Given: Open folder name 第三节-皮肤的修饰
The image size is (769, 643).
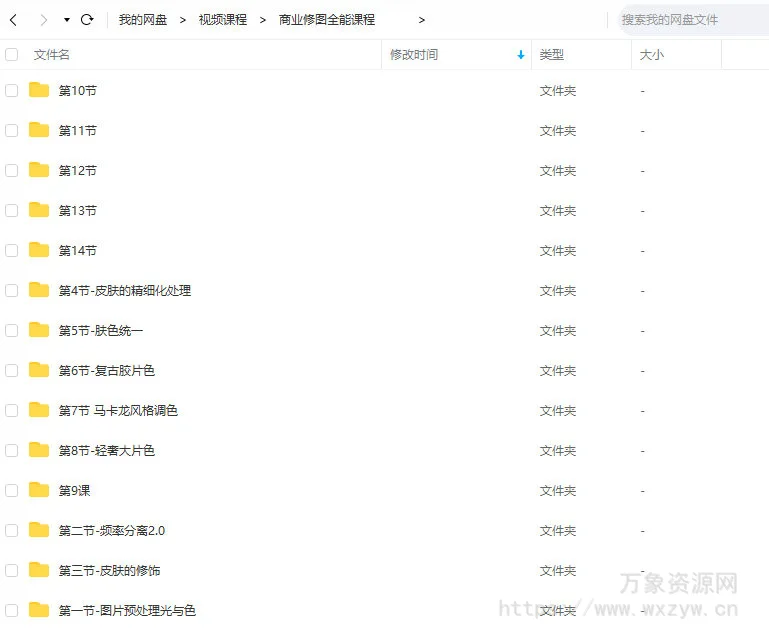Looking at the screenshot, I should pyautogui.click(x=109, y=570).
